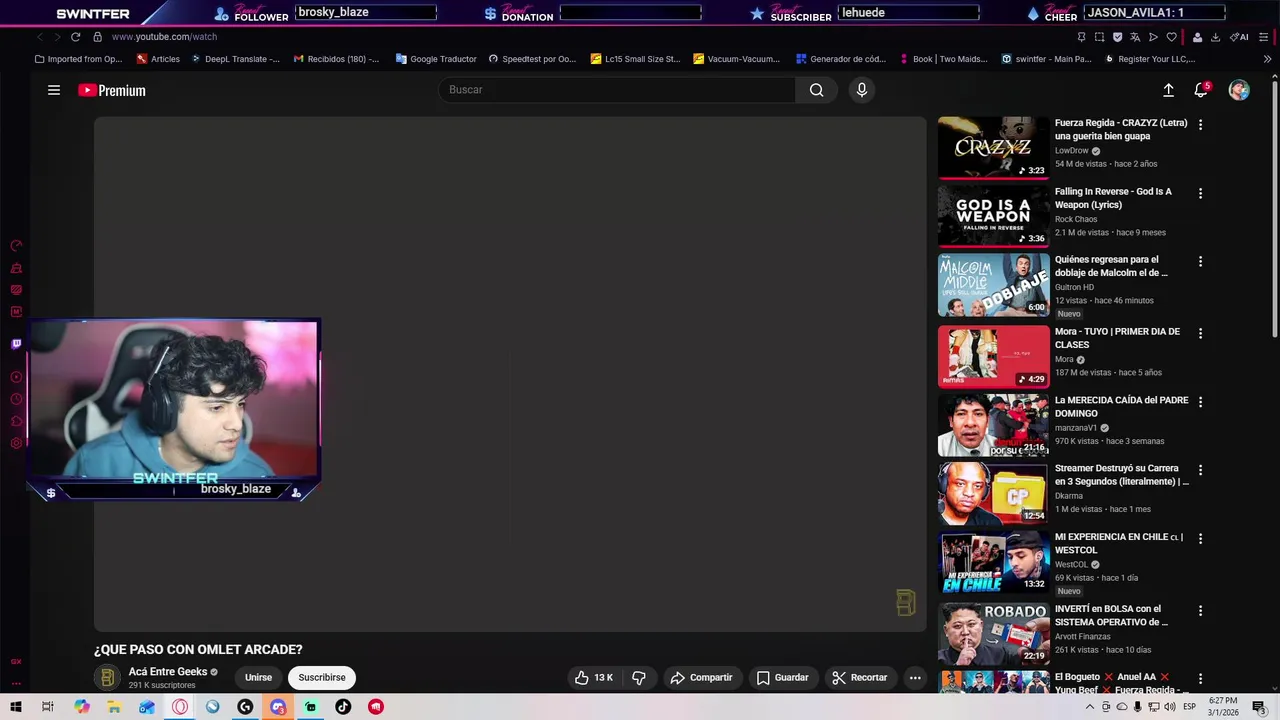
Task: Open the Articles bookmark
Action: (x=158, y=59)
